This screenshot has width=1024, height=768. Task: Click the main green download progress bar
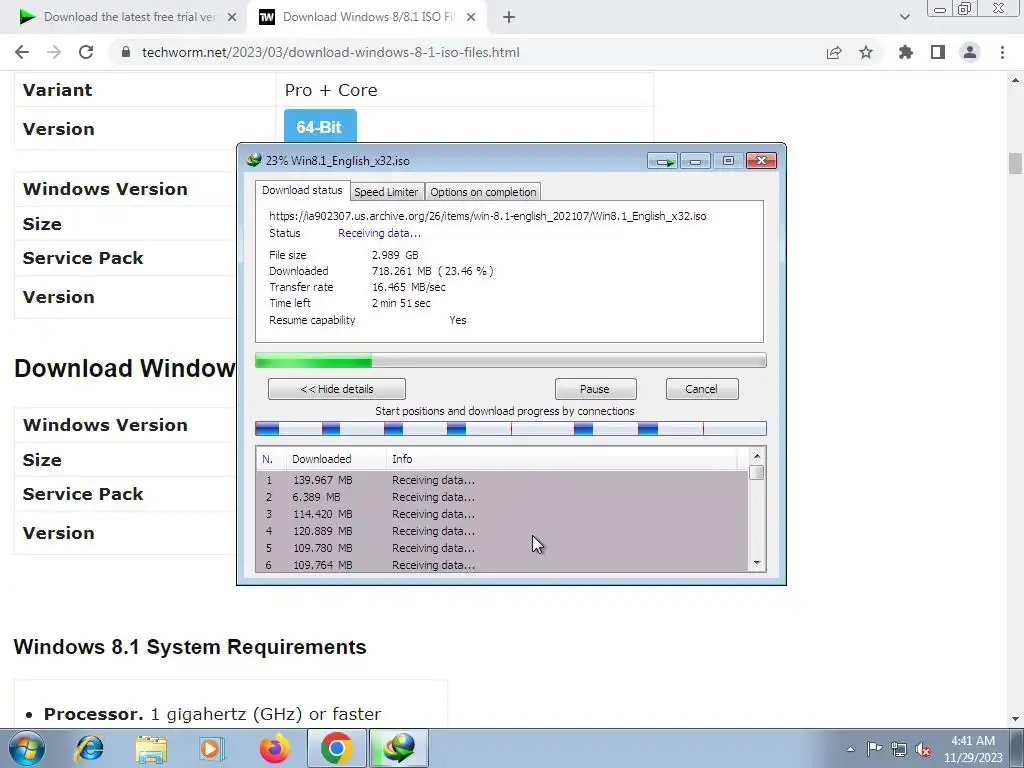(x=511, y=360)
